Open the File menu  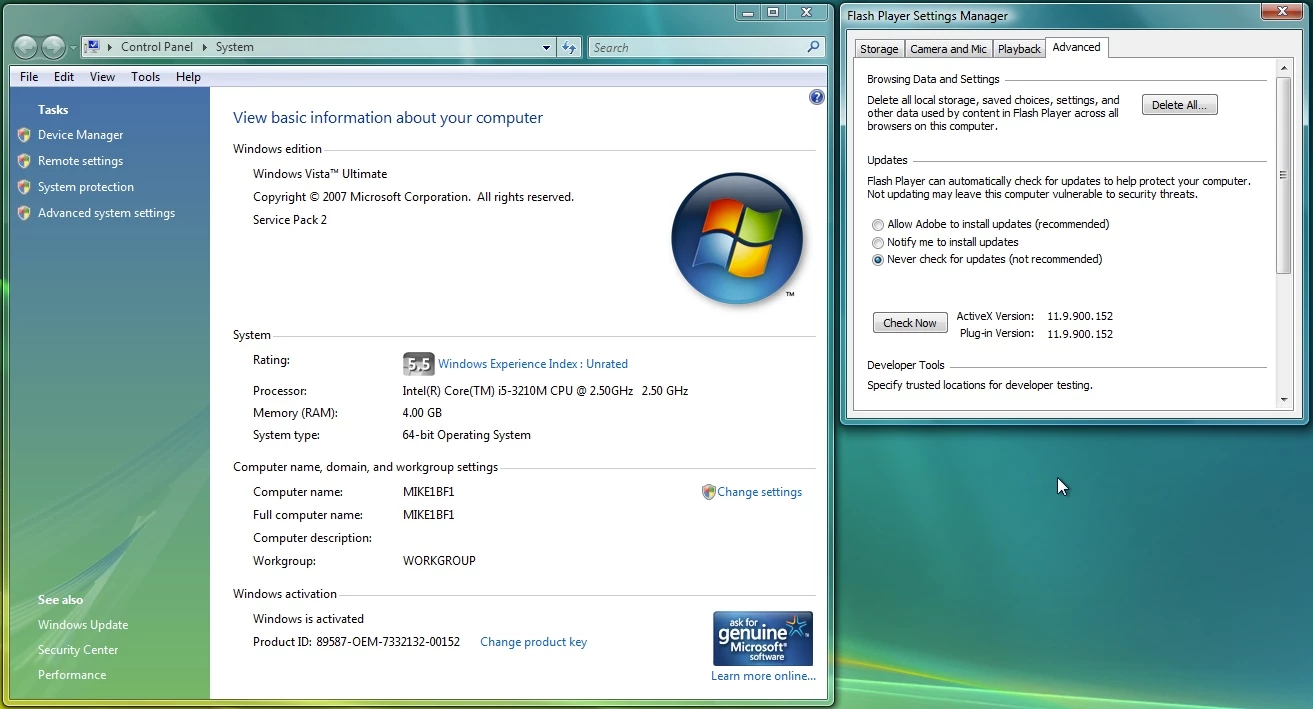[29, 77]
